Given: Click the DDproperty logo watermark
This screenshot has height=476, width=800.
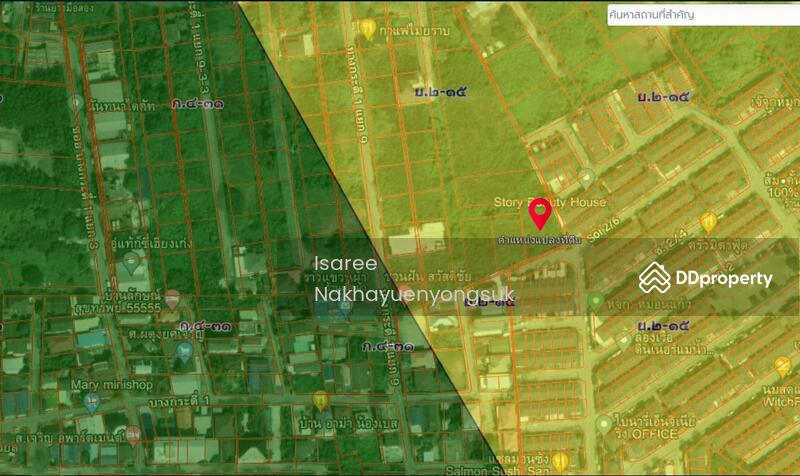Looking at the screenshot, I should tap(706, 278).
